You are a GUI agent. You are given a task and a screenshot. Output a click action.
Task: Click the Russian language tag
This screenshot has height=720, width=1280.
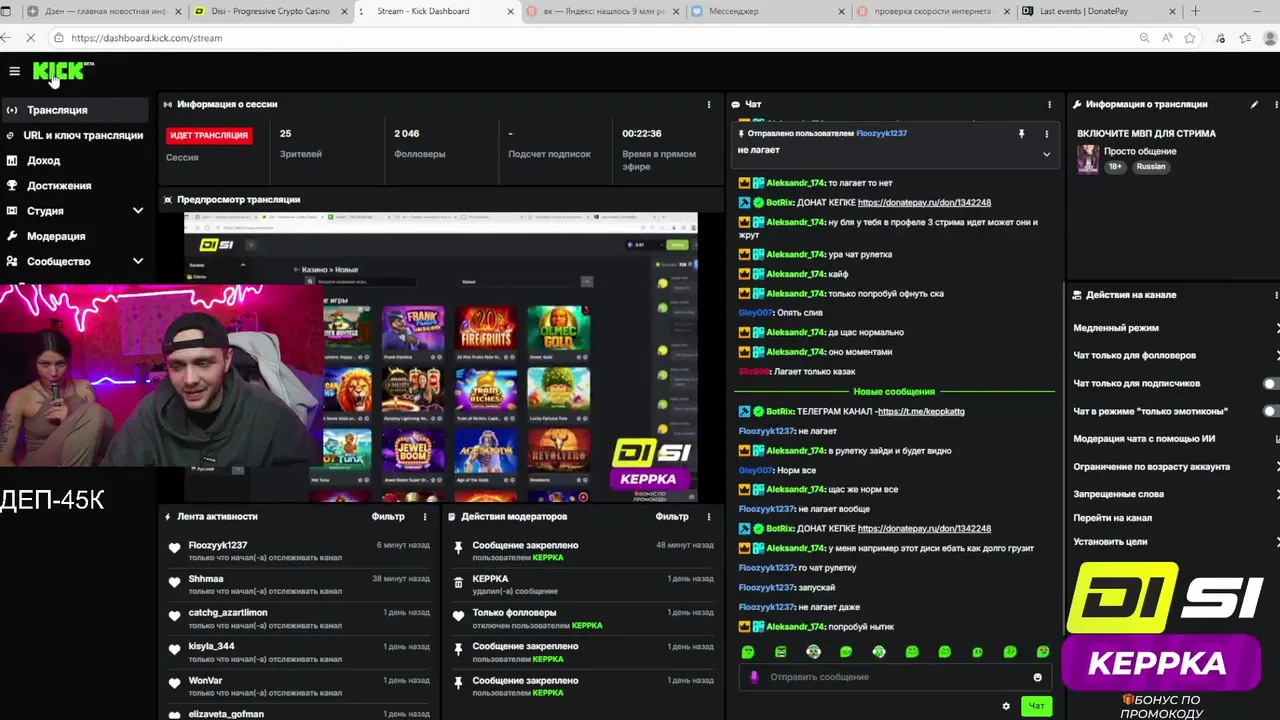[1151, 166]
